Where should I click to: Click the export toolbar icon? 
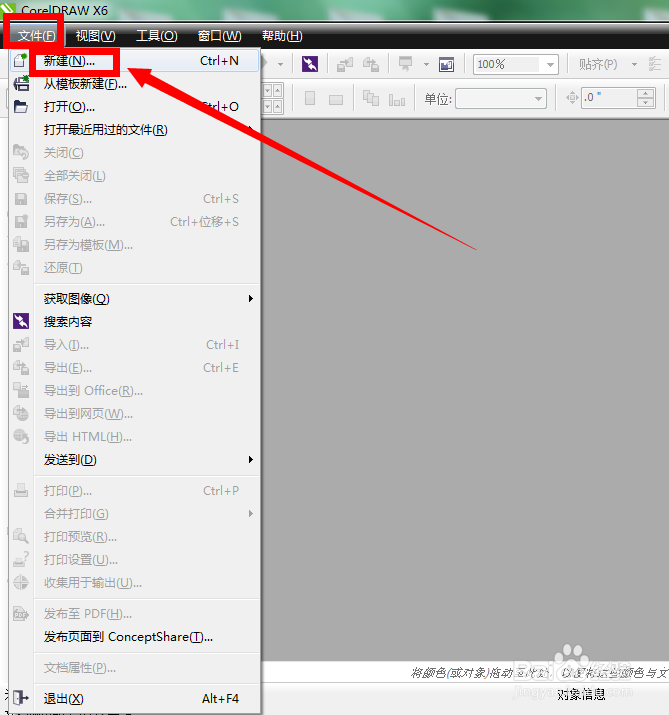pyautogui.click(x=371, y=64)
